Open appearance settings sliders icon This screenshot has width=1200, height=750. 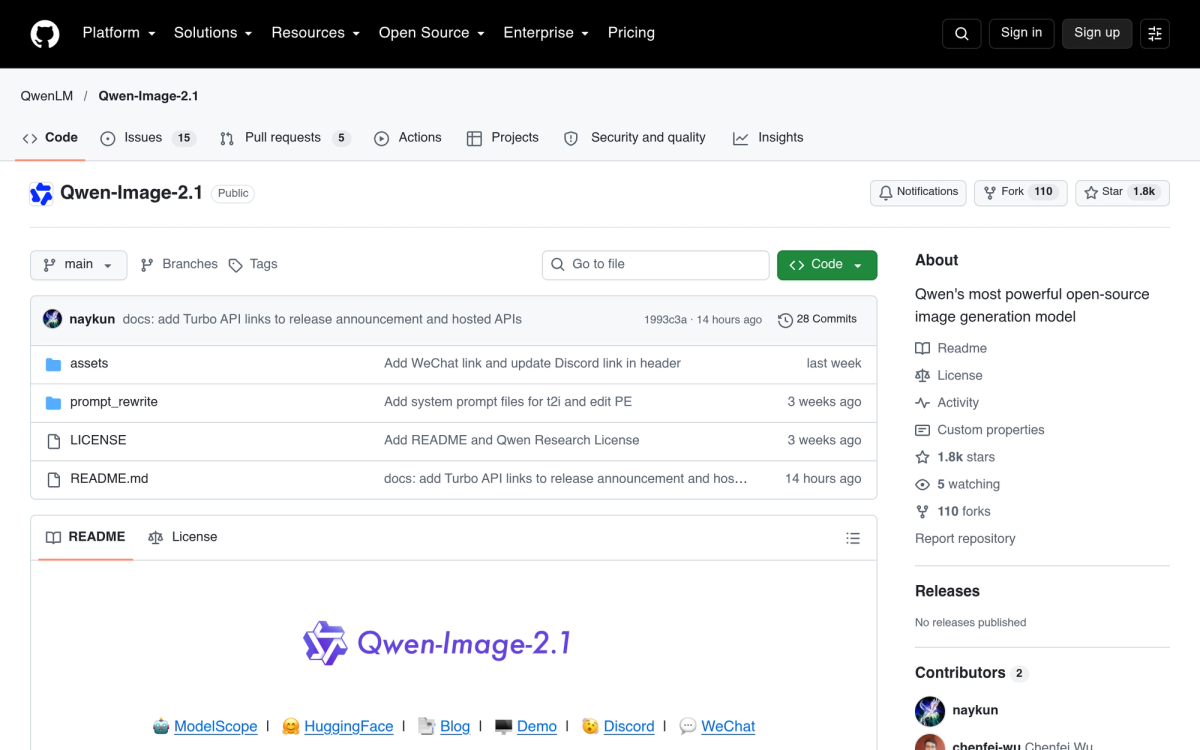click(x=1155, y=34)
